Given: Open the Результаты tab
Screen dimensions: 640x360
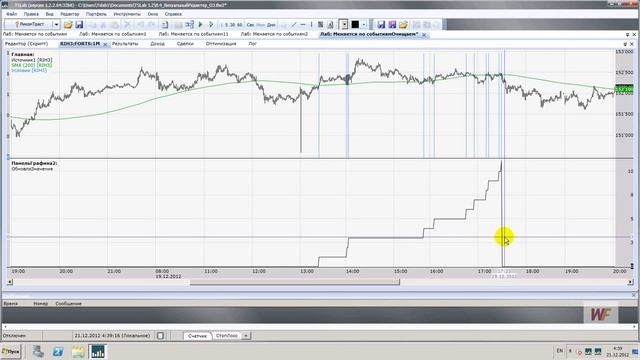Looking at the screenshot, I should click(x=125, y=44).
